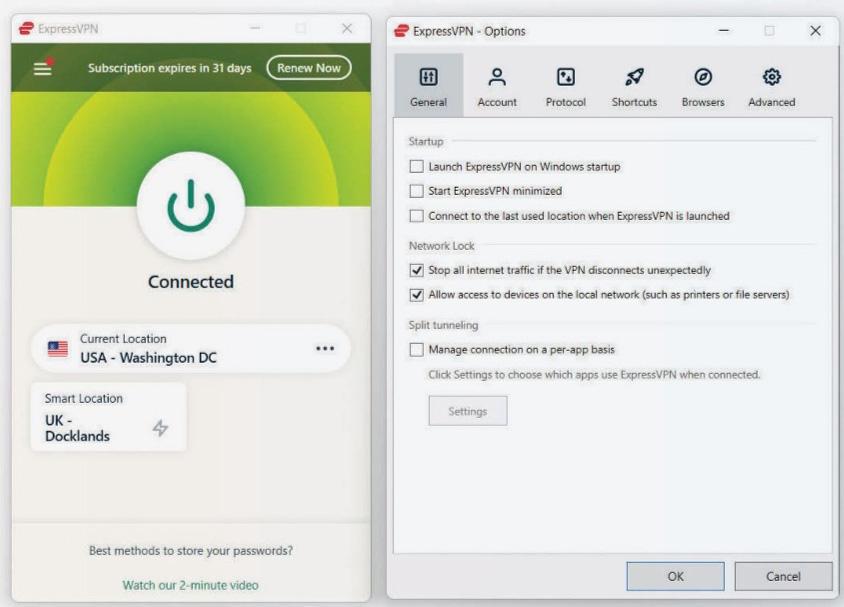Click the Shortcuts rocket icon
Viewport: 844px width, 607px height.
point(634,77)
